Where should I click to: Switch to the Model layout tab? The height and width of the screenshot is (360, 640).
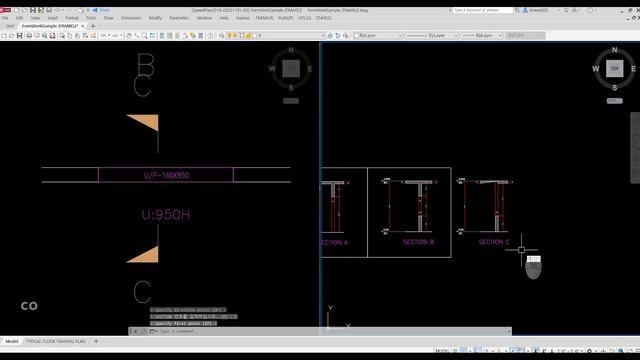11,341
